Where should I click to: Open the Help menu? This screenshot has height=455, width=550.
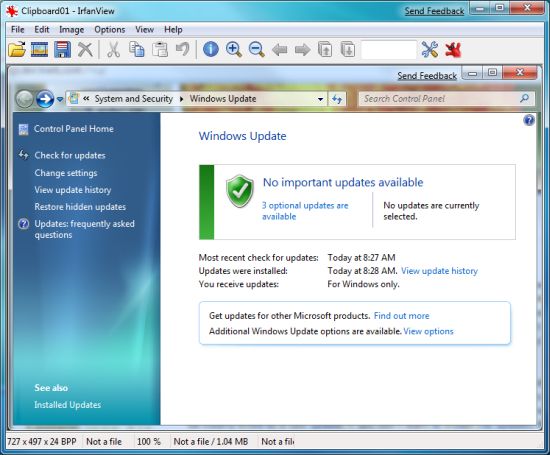tap(173, 29)
